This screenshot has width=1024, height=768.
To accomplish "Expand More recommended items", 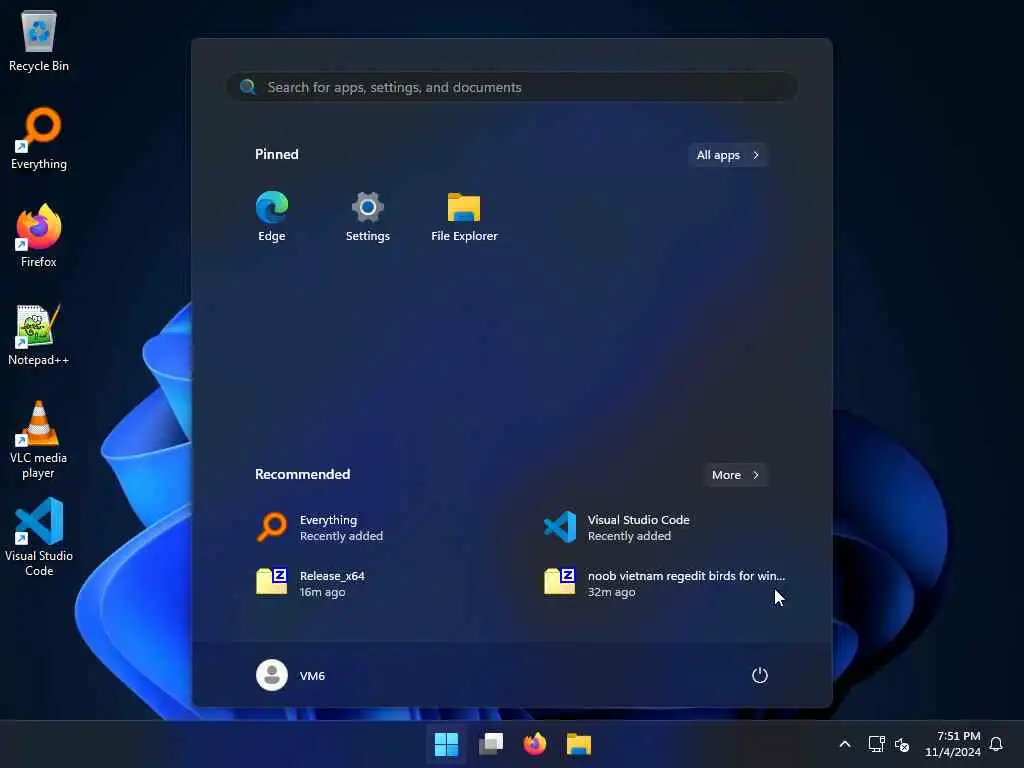I will point(736,475).
